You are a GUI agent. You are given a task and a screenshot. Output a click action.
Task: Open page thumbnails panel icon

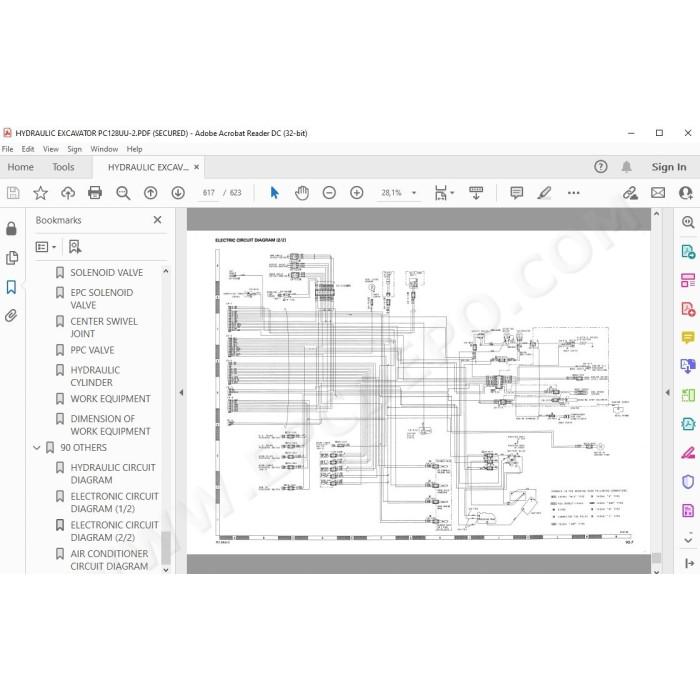pyautogui.click(x=12, y=258)
